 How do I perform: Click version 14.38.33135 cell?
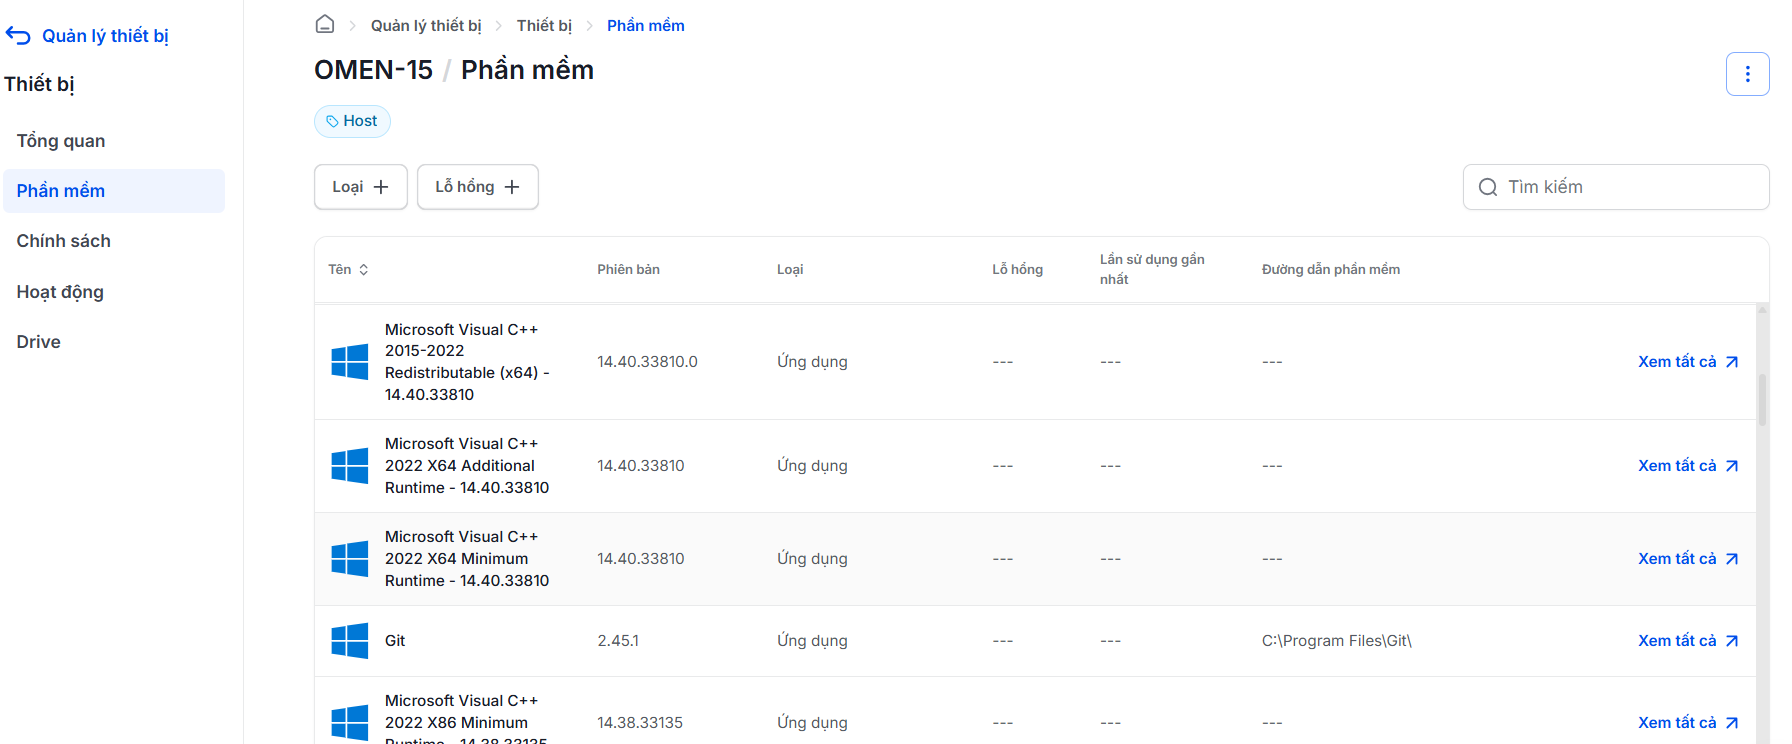click(640, 723)
